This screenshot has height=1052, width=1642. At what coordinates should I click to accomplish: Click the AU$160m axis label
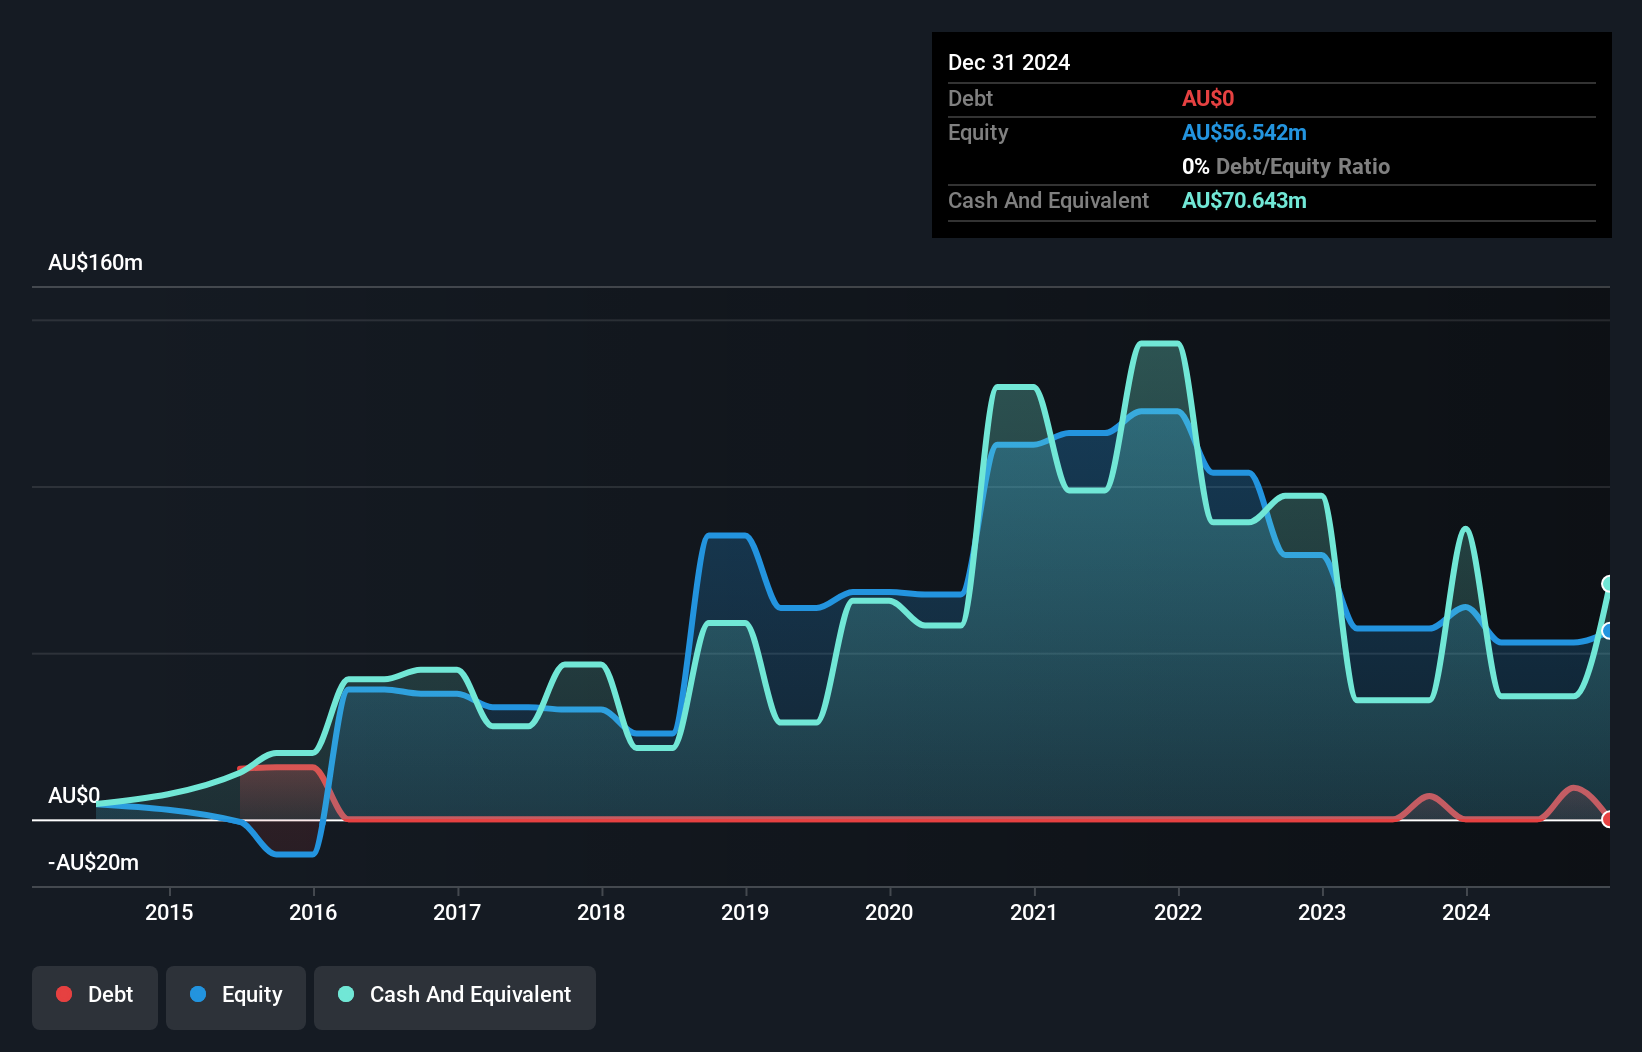tap(95, 262)
